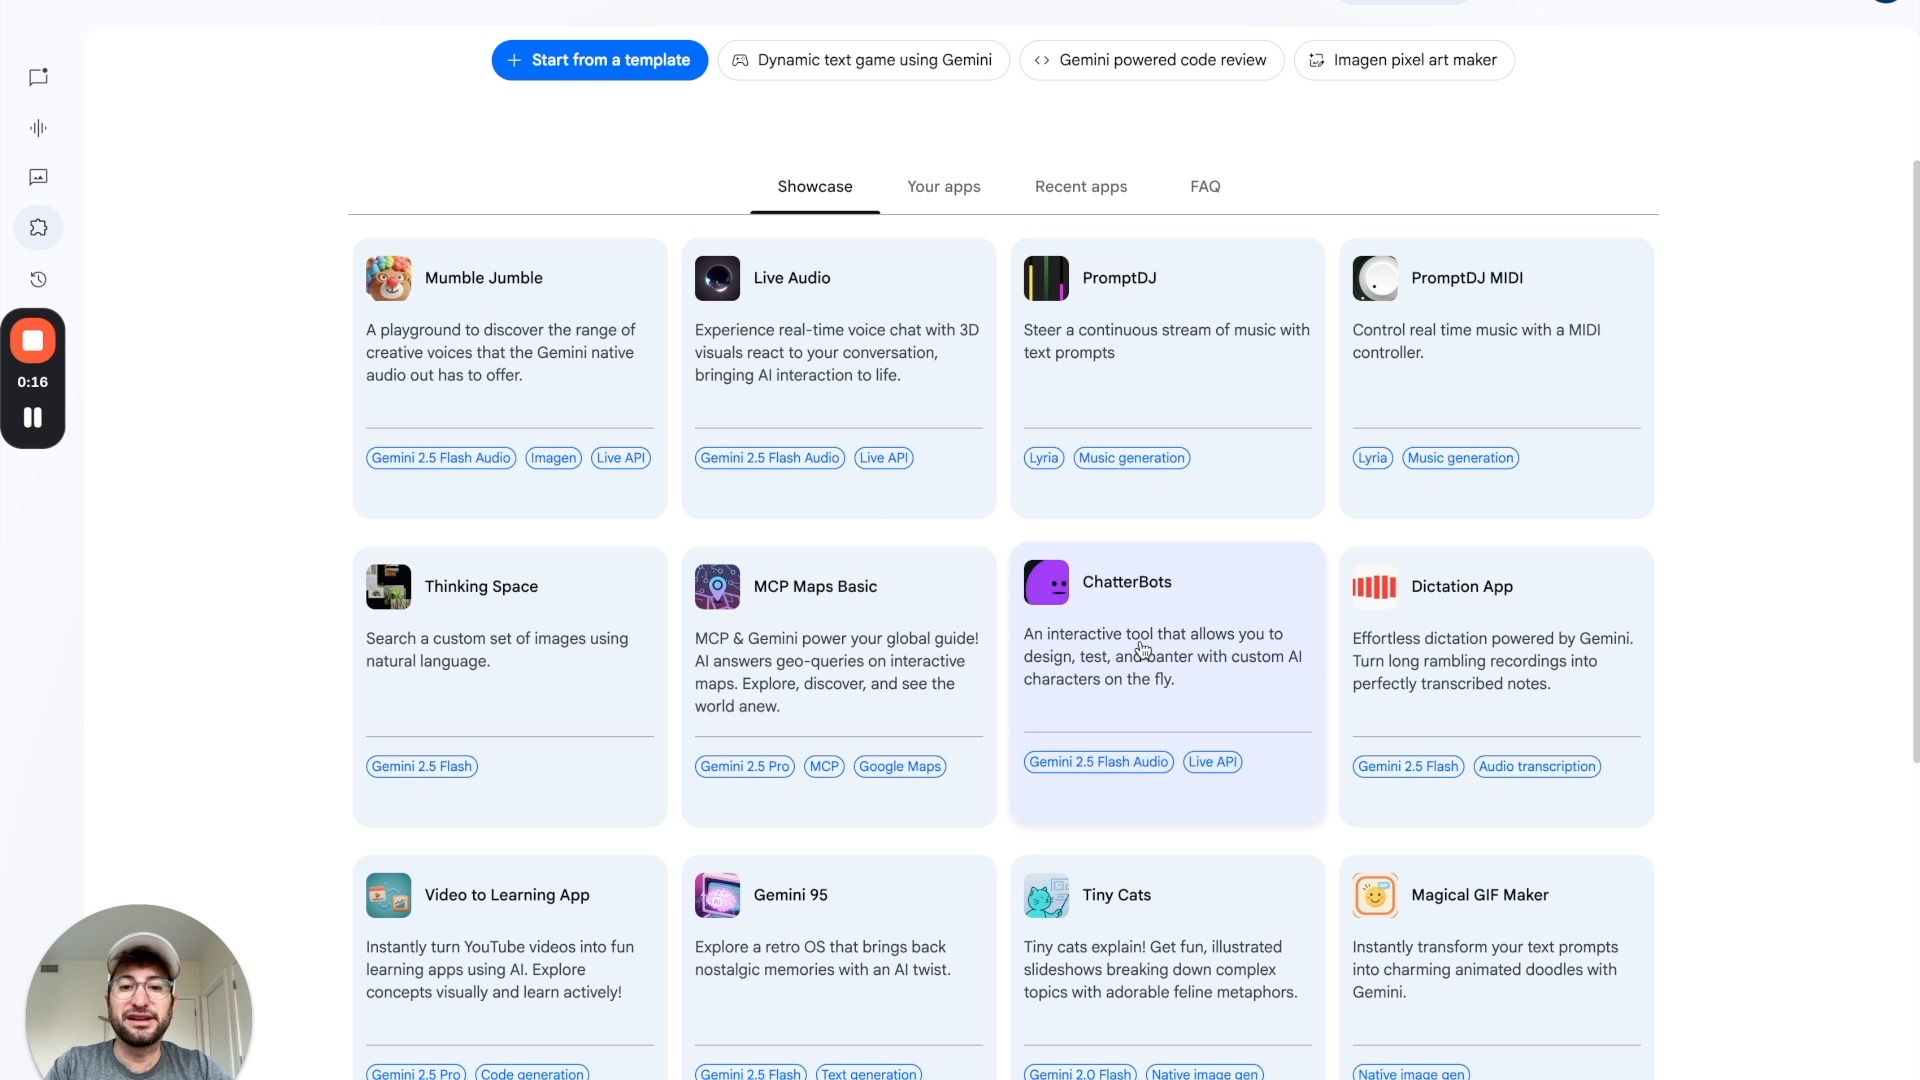Click the Google Maps tag chip

click(899, 767)
